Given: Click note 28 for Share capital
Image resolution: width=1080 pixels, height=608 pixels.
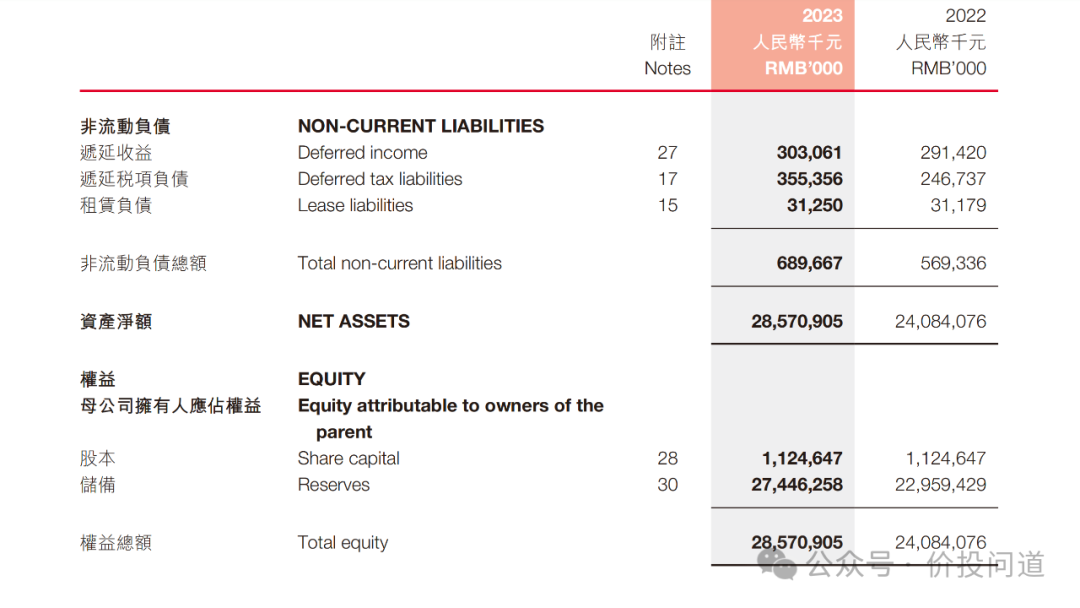Looking at the screenshot, I should pyautogui.click(x=667, y=459).
